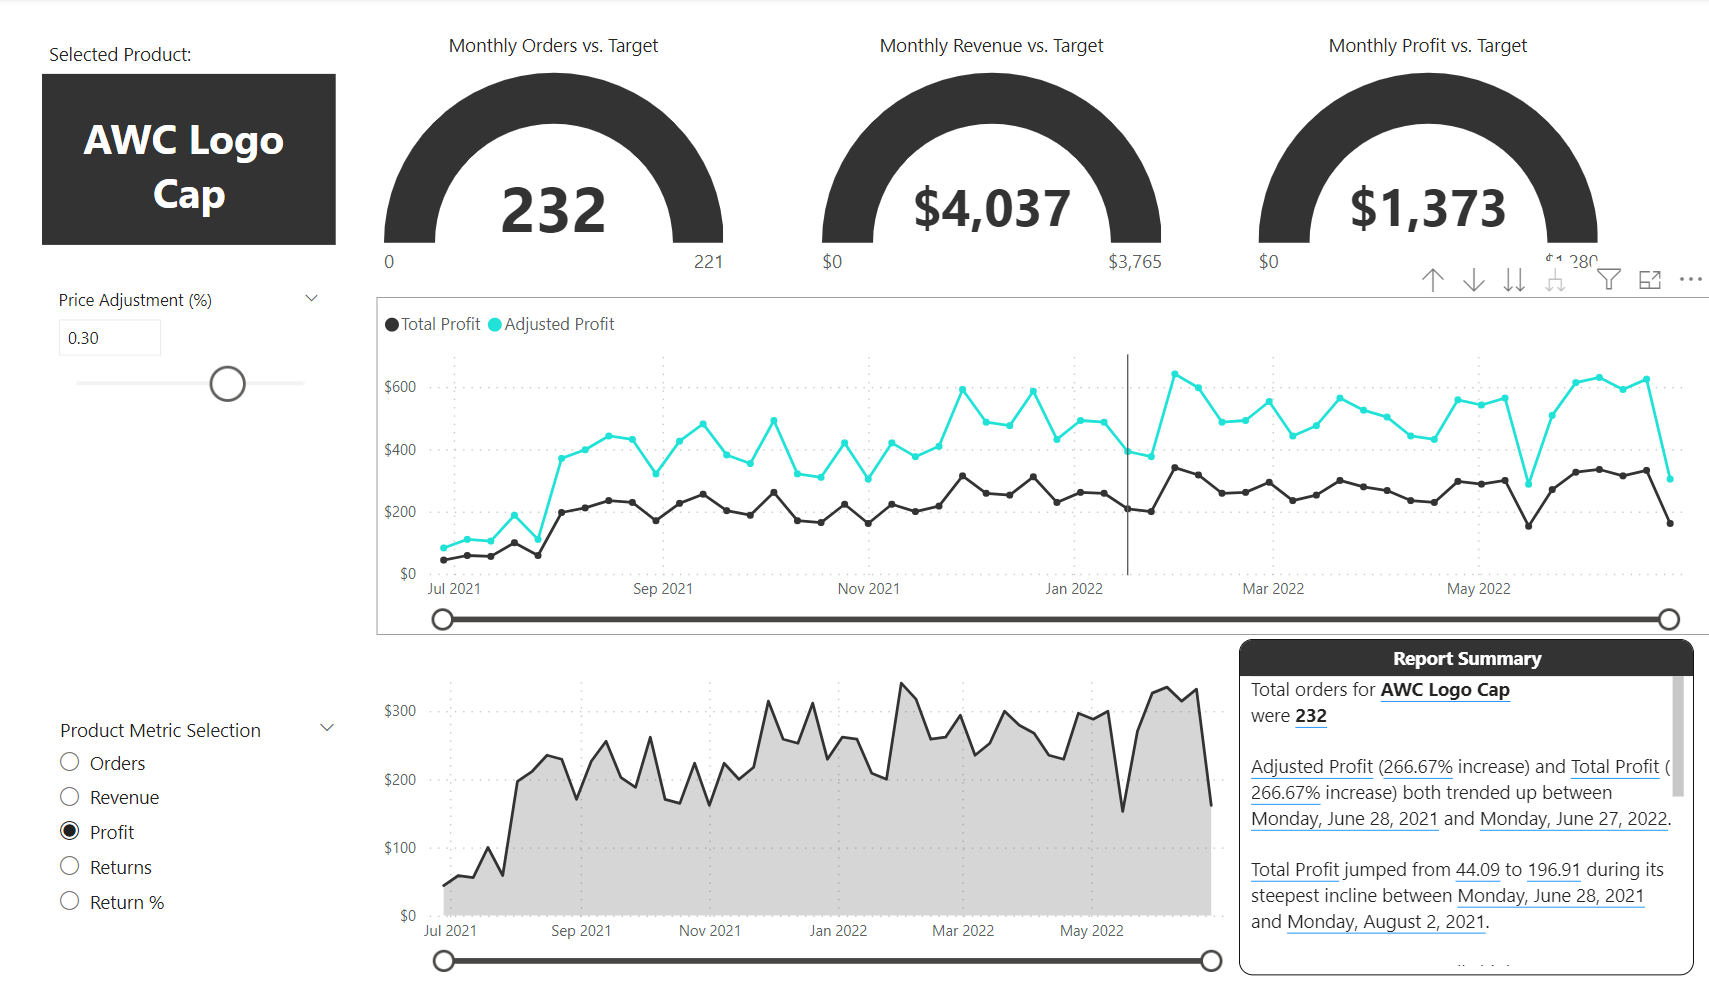
Task: Click the $600 axis label on line chart
Action: 400,387
